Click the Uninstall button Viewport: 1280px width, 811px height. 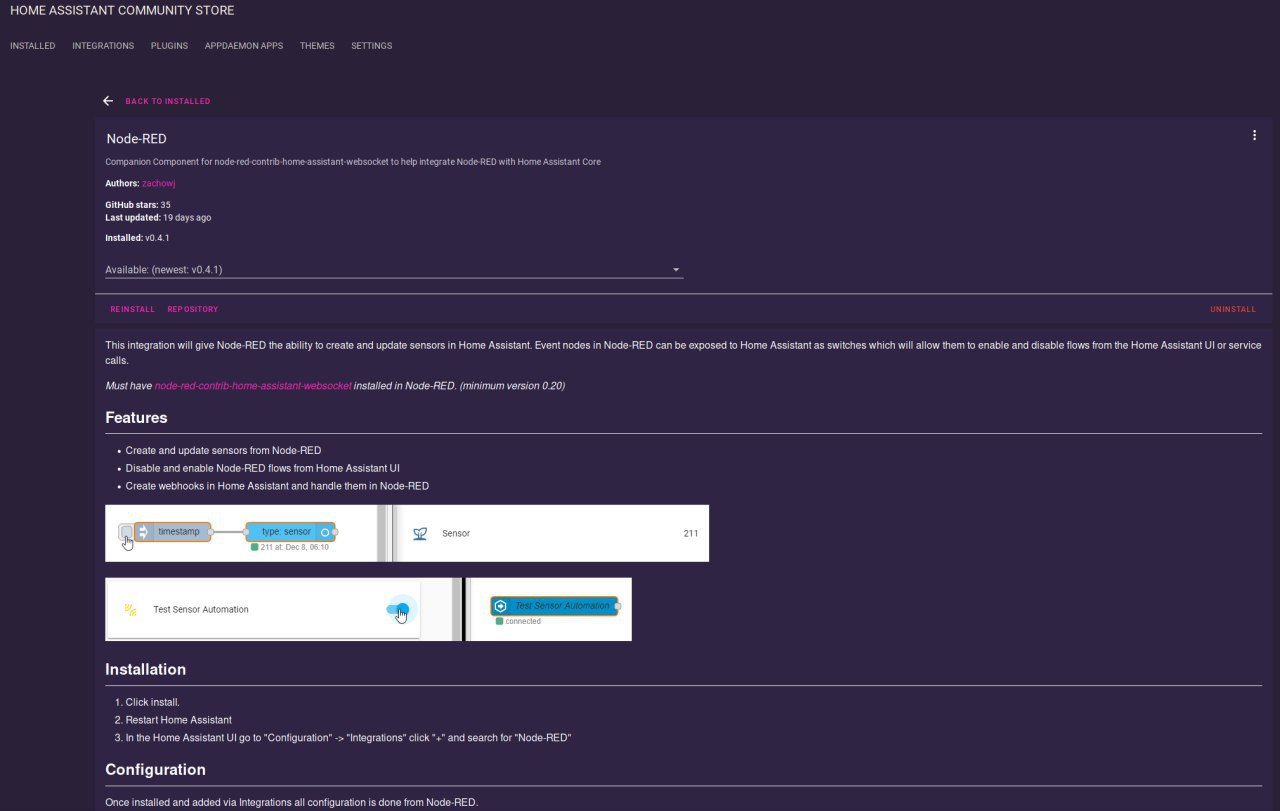click(1233, 309)
